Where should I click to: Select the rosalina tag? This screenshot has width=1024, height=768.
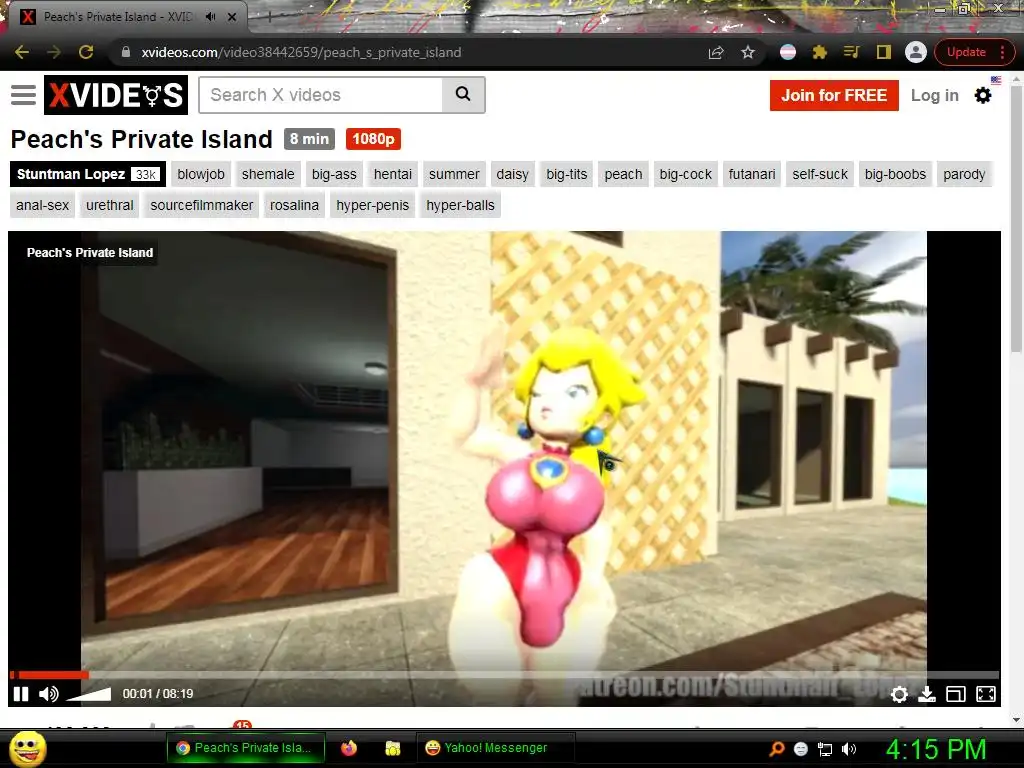294,205
